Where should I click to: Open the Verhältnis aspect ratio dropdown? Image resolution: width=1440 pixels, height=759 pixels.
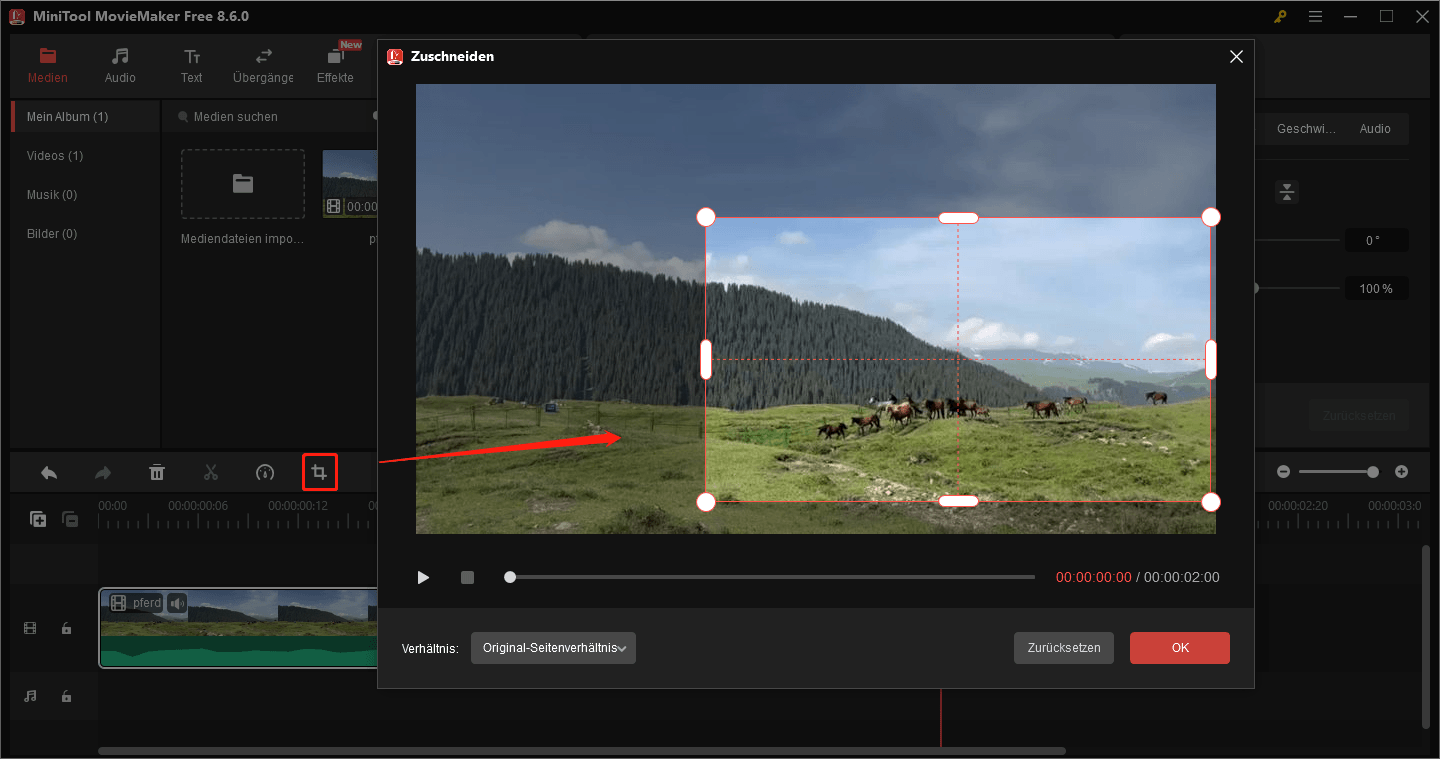click(553, 648)
